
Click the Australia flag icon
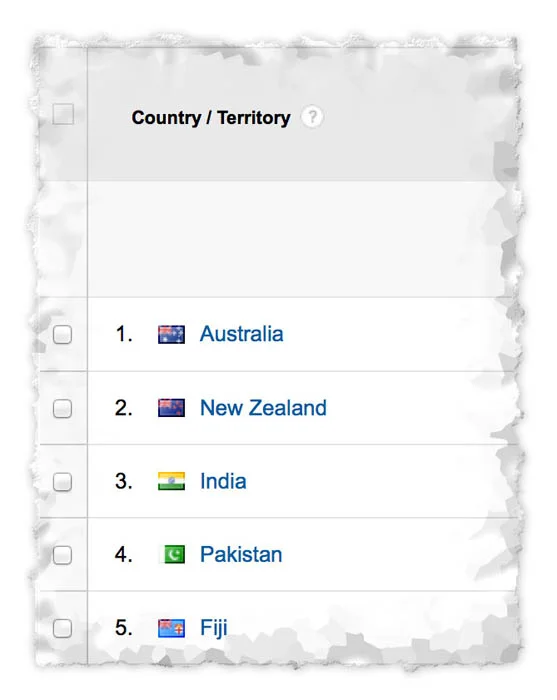point(171,334)
